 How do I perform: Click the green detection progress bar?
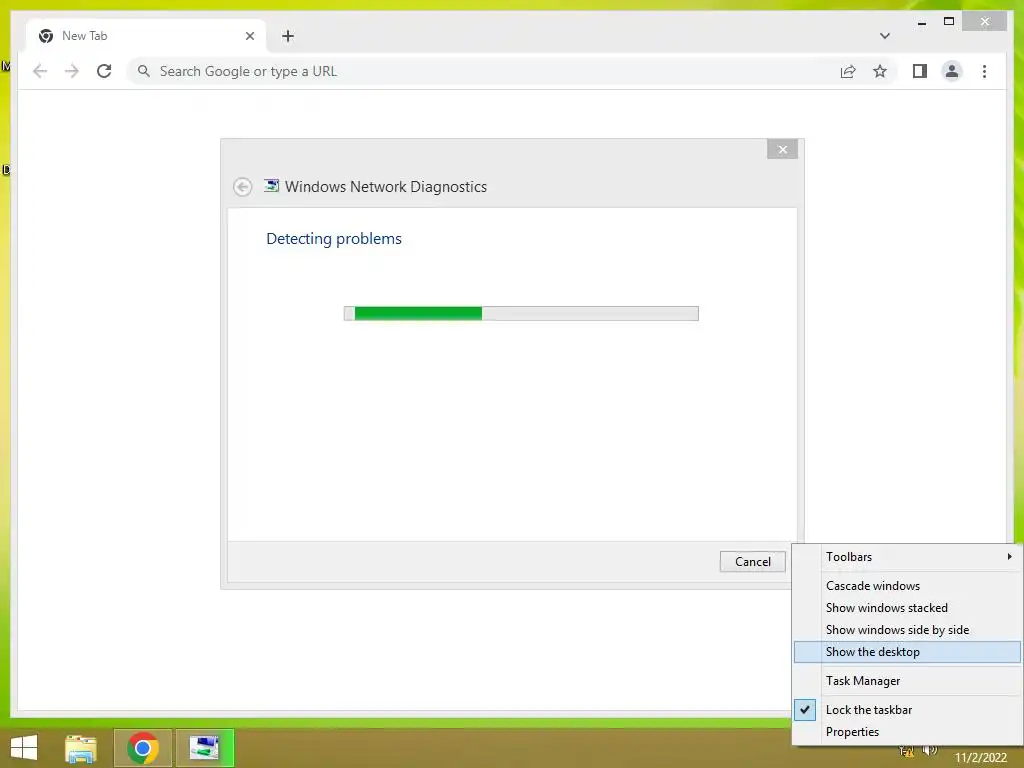pos(521,313)
